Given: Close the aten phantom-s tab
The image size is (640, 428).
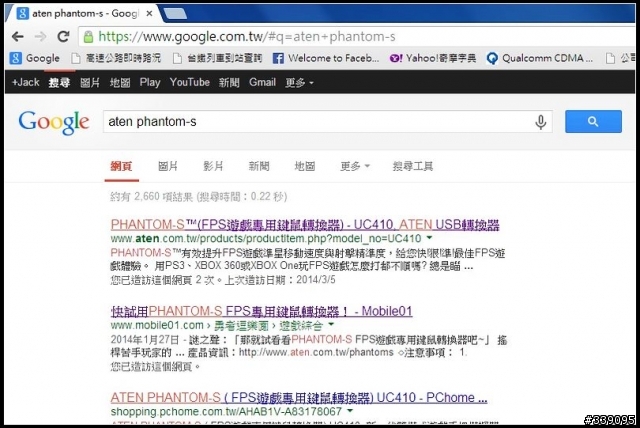Looking at the screenshot, I should click(149, 13).
